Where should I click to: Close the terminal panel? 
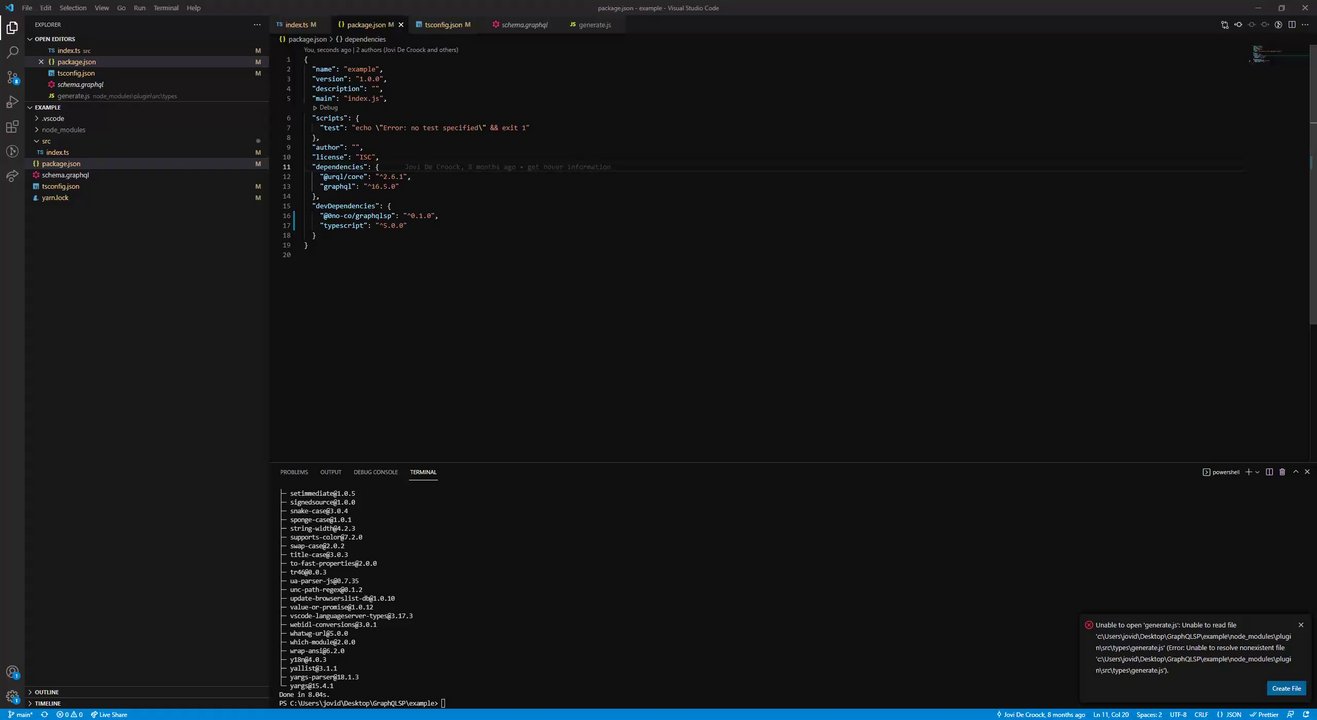1307,472
